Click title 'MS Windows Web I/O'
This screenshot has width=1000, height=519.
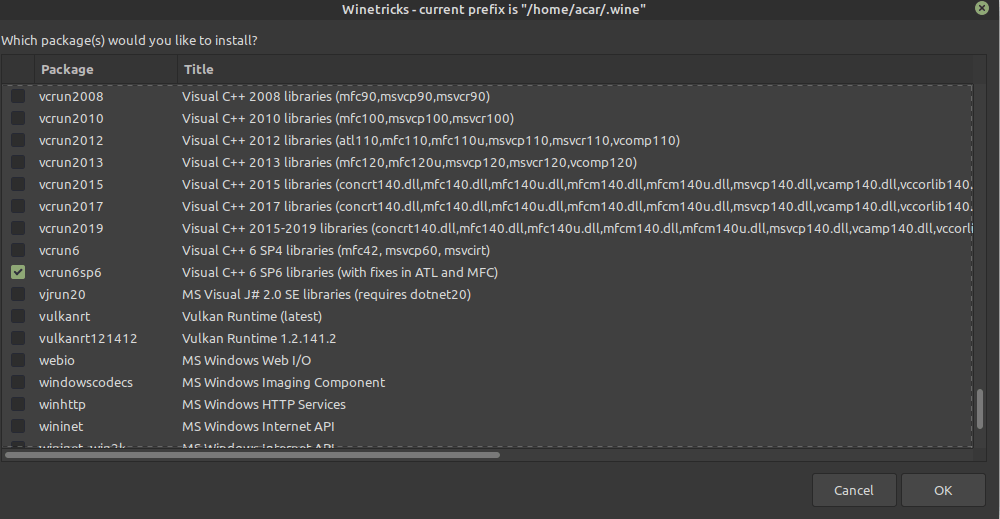246,360
